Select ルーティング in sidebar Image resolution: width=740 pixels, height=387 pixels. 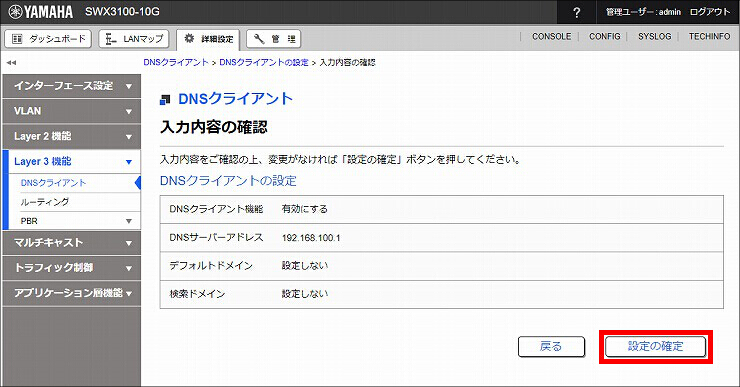point(45,202)
